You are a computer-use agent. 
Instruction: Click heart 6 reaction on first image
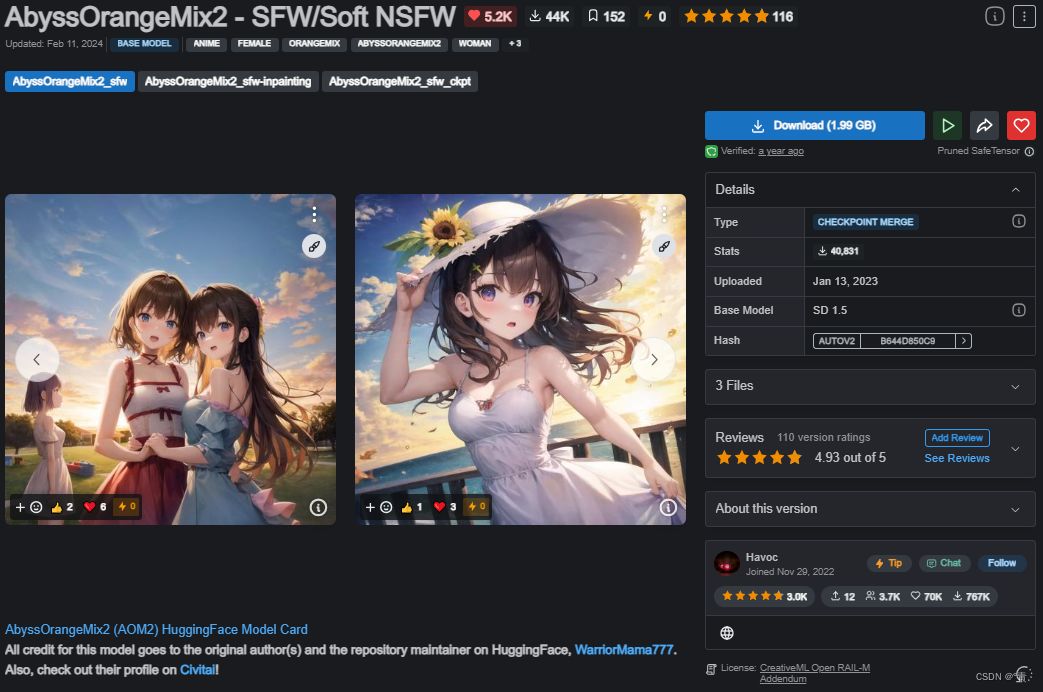(95, 507)
